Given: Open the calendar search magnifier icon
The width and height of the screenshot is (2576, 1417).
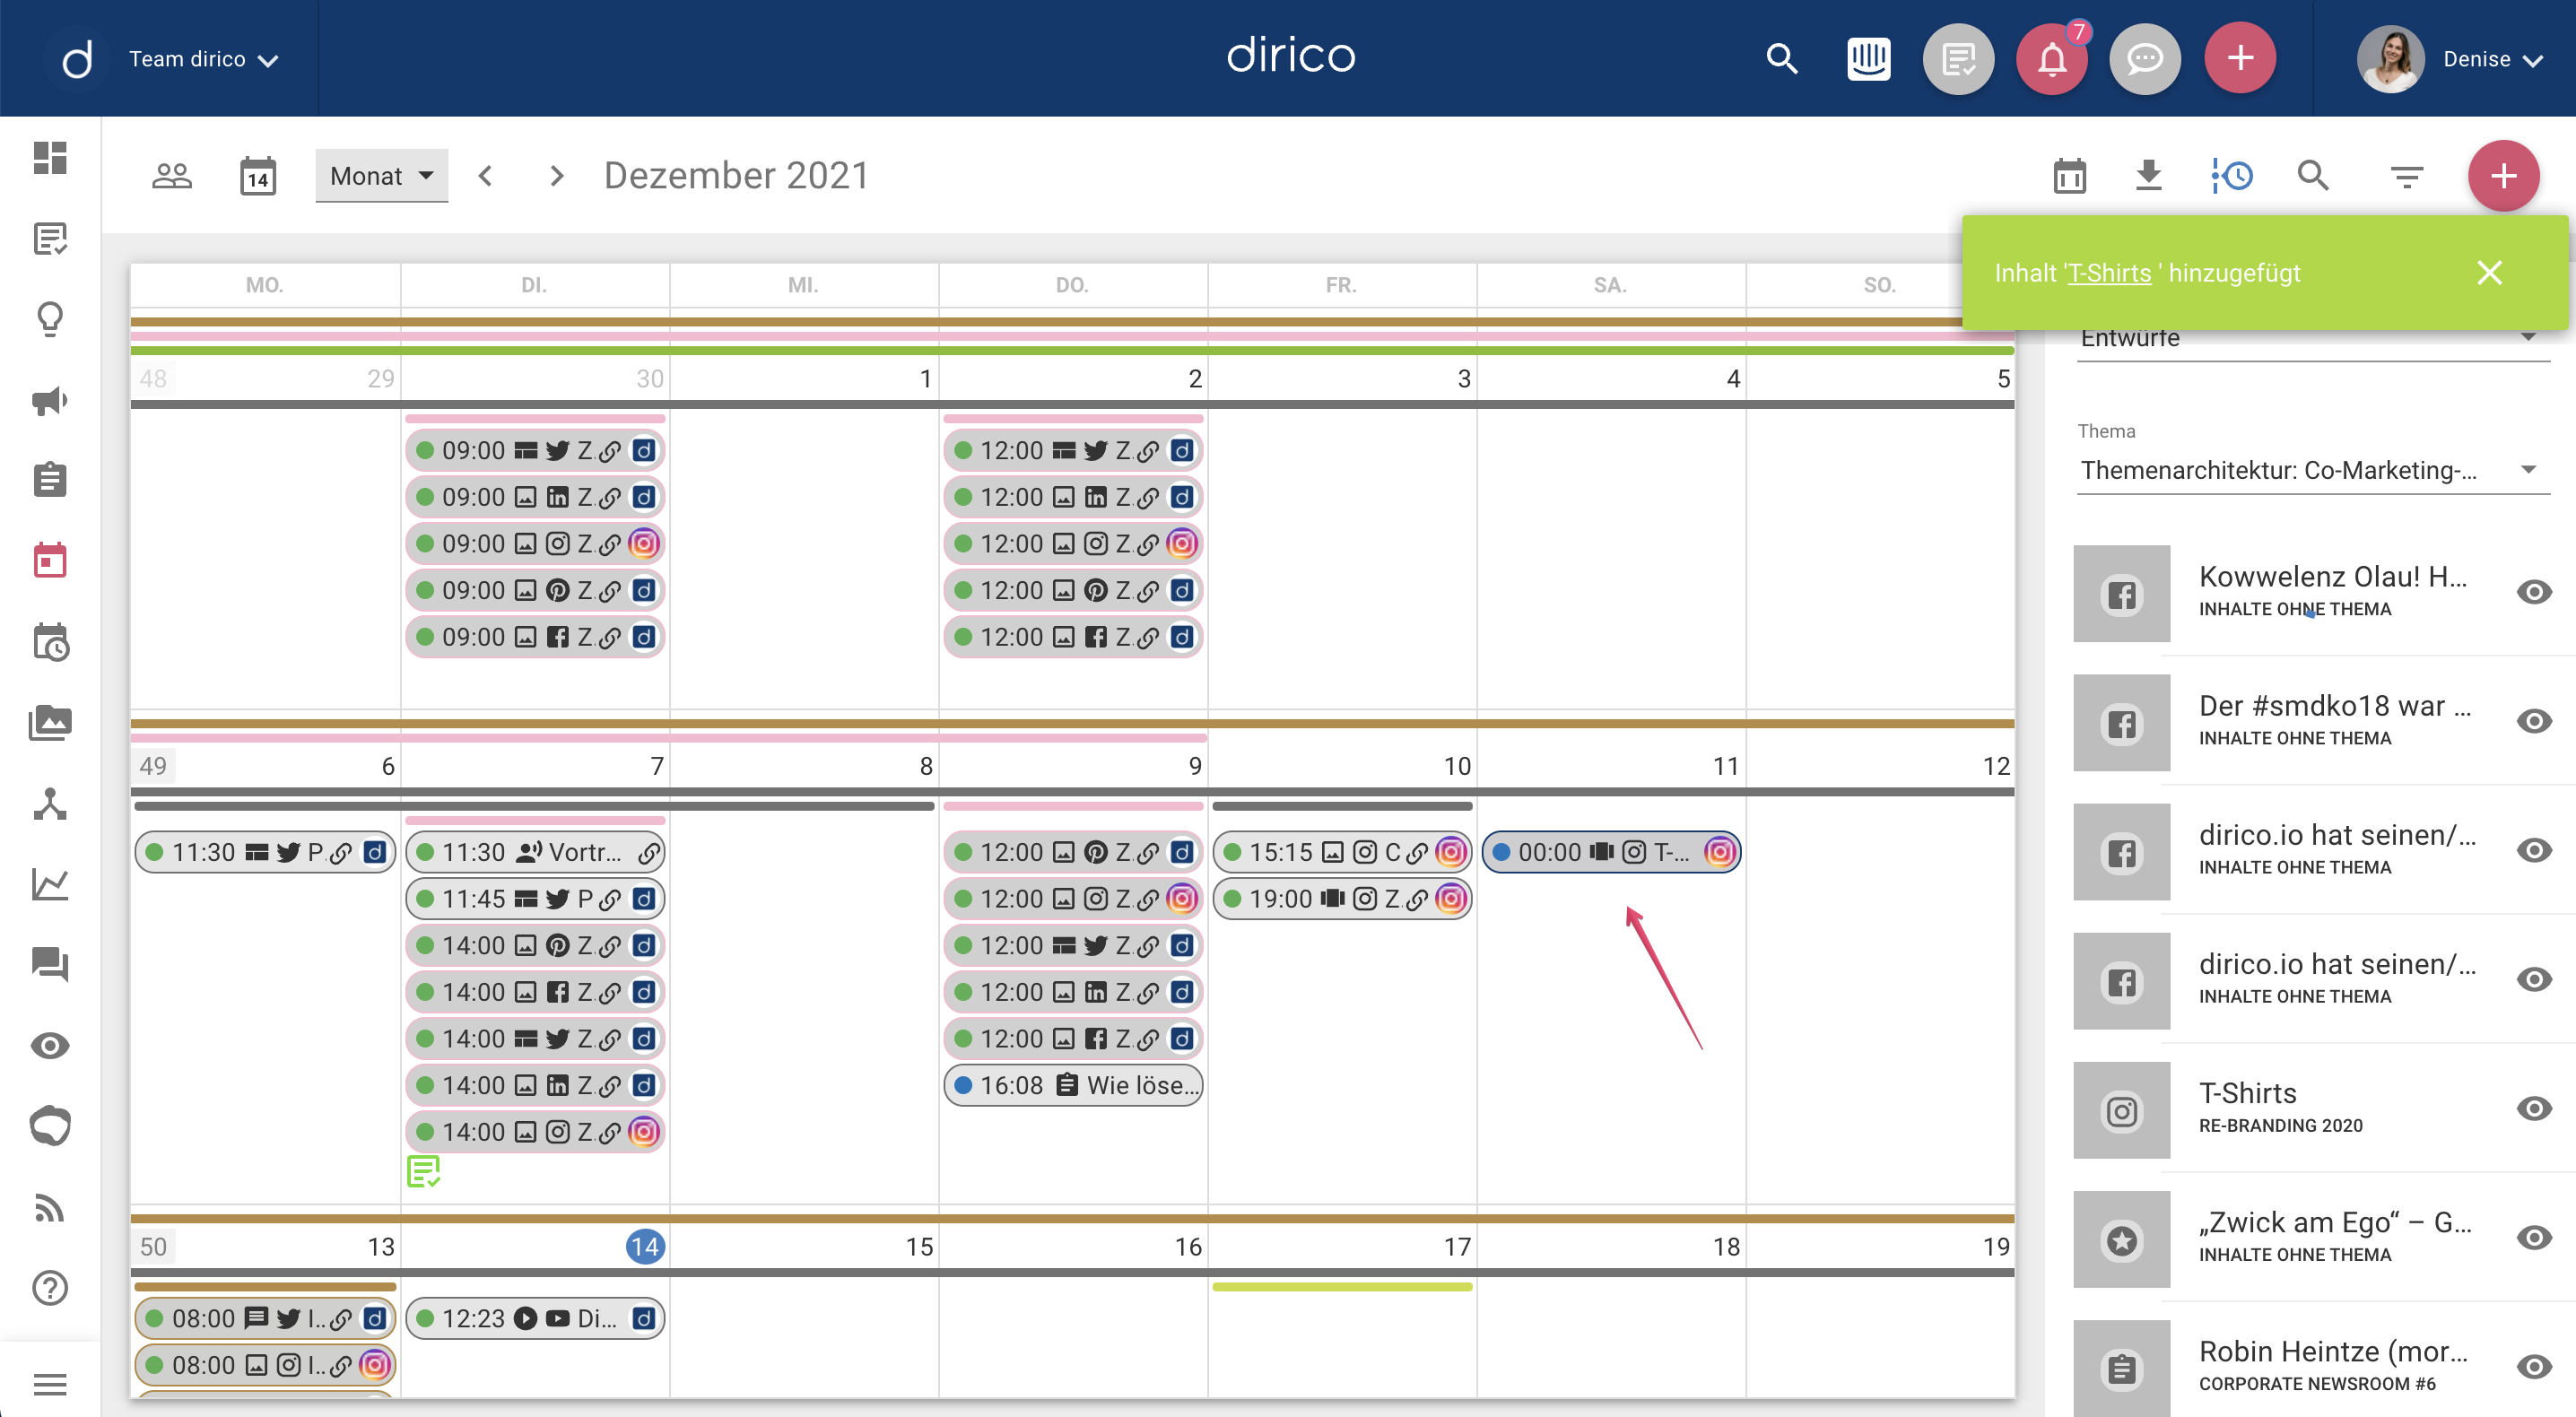Looking at the screenshot, I should (x=2313, y=176).
